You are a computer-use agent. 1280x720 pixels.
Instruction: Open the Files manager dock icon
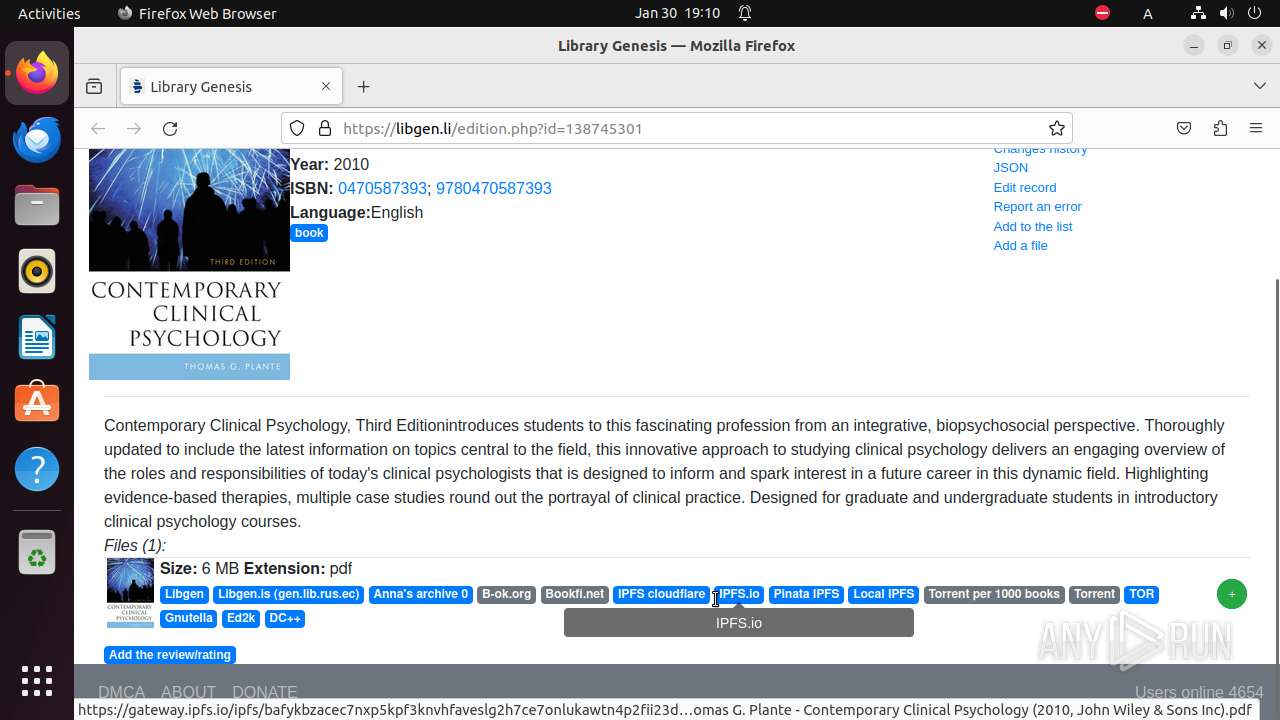coord(37,205)
